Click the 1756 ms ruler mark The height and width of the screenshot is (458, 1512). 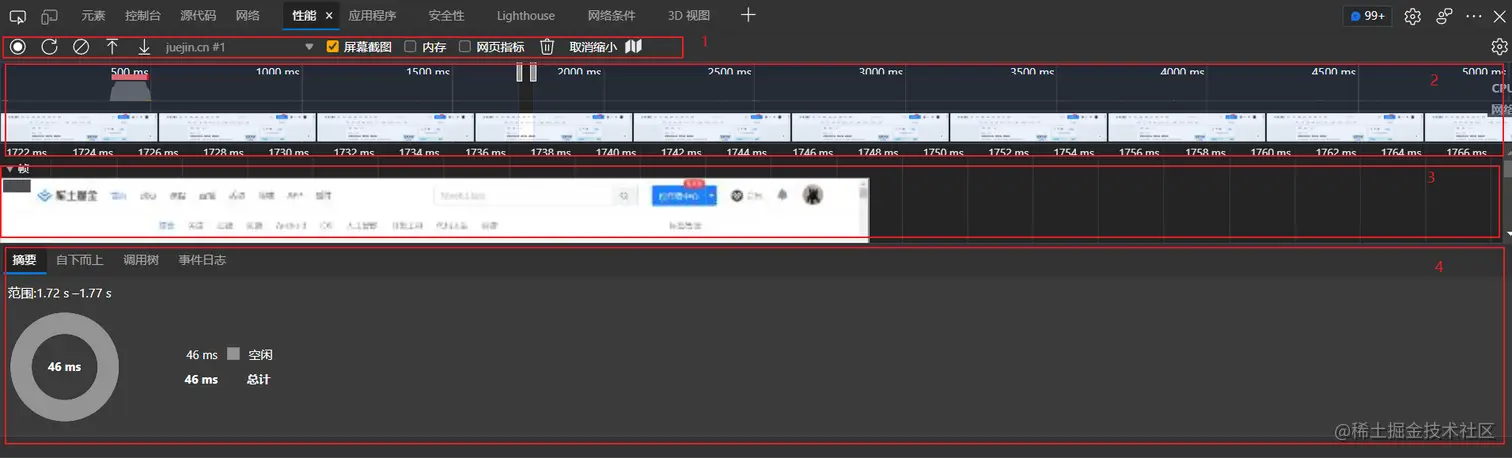coord(1138,152)
